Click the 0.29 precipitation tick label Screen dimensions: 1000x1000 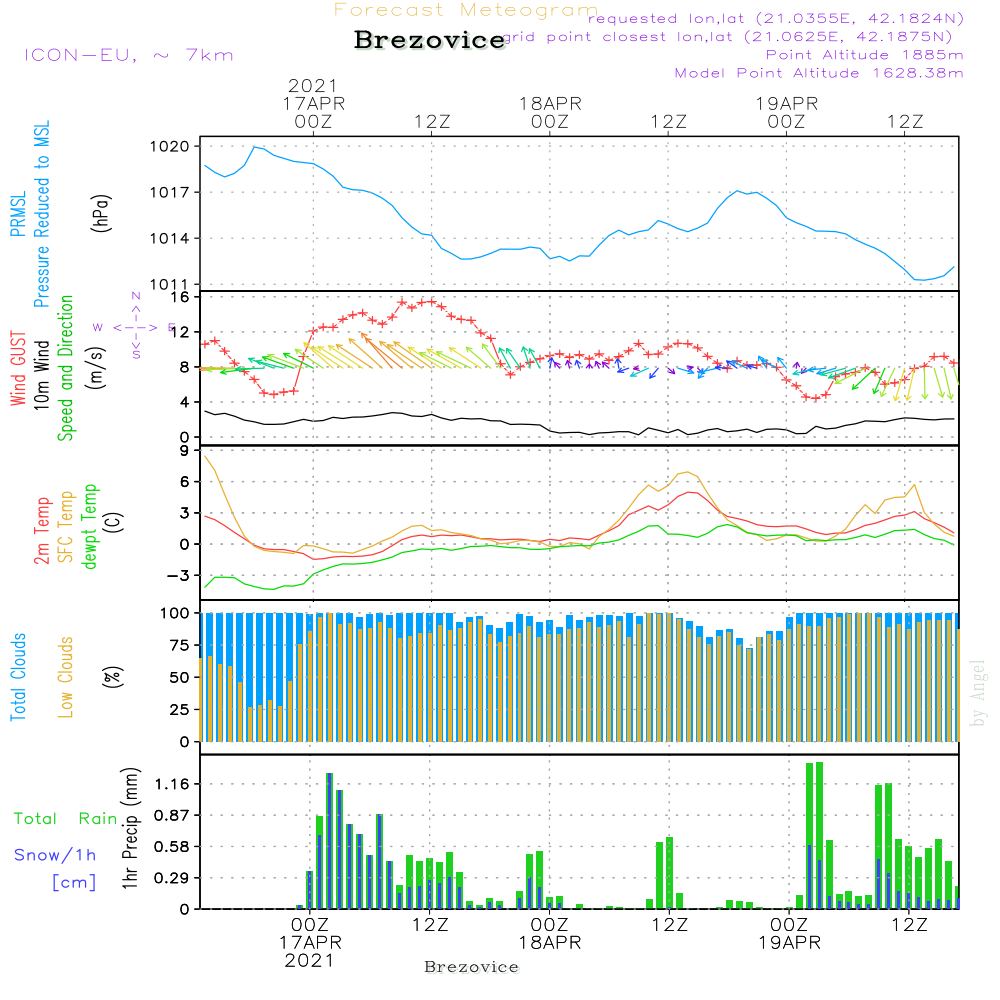click(x=172, y=878)
